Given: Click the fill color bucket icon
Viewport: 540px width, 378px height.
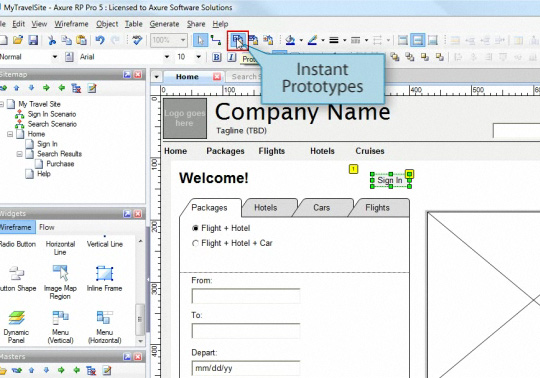Looking at the screenshot, I should [x=290, y=40].
